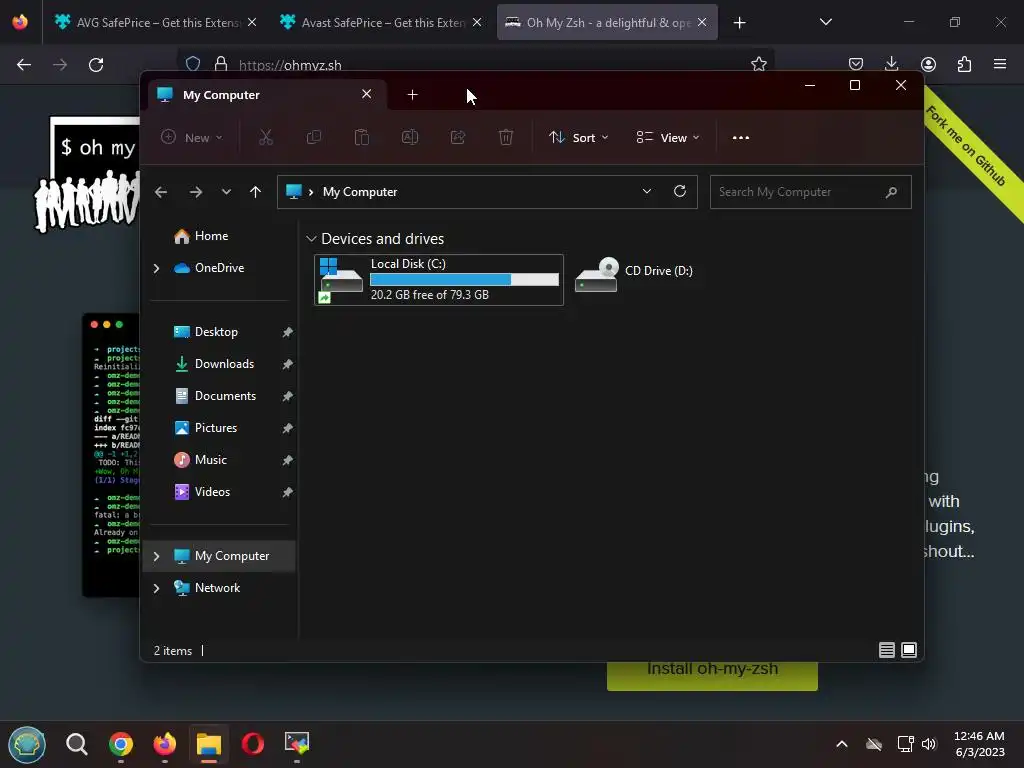Screen dimensions: 1024x768
Task: Open the Firefox hamburger menu
Action: (1000, 64)
